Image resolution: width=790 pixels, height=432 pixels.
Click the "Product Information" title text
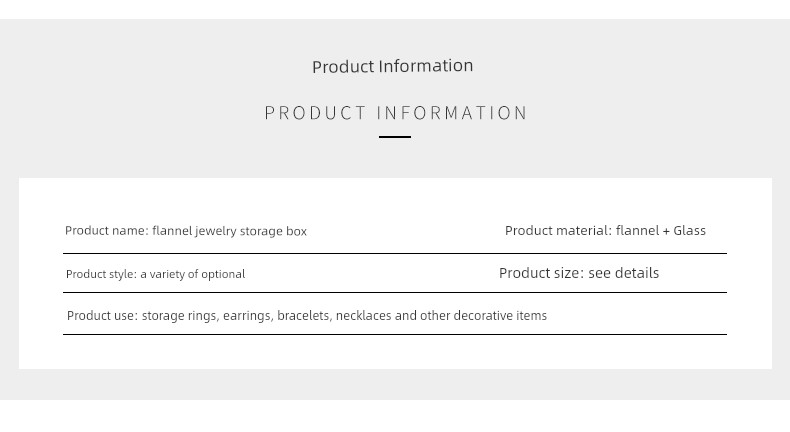pyautogui.click(x=392, y=66)
